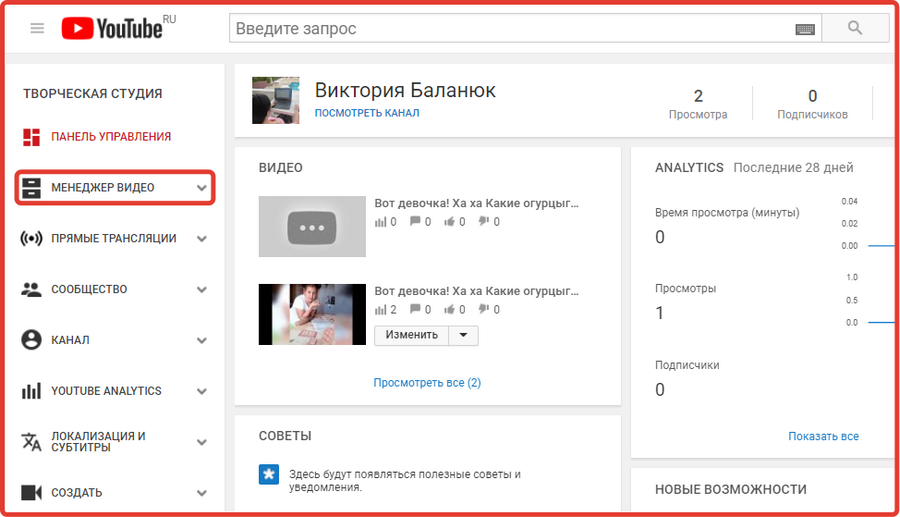Open the on-screen keyboard icon

point(805,29)
